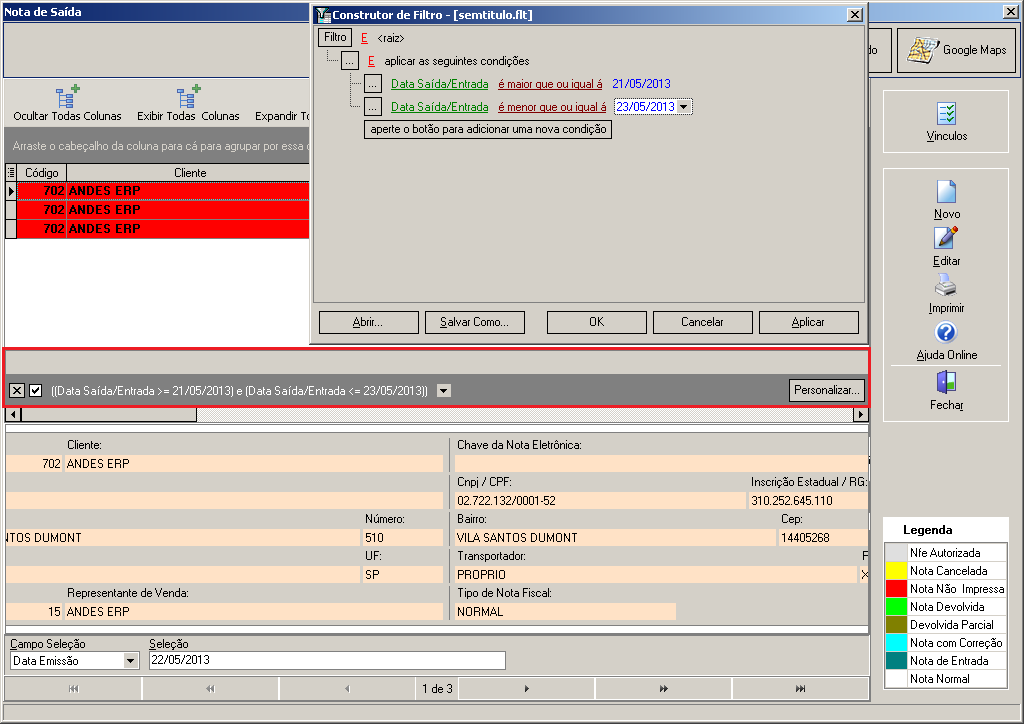Click the Exibir Todas Colunas icon
The width and height of the screenshot is (1027, 726).
pyautogui.click(x=188, y=96)
